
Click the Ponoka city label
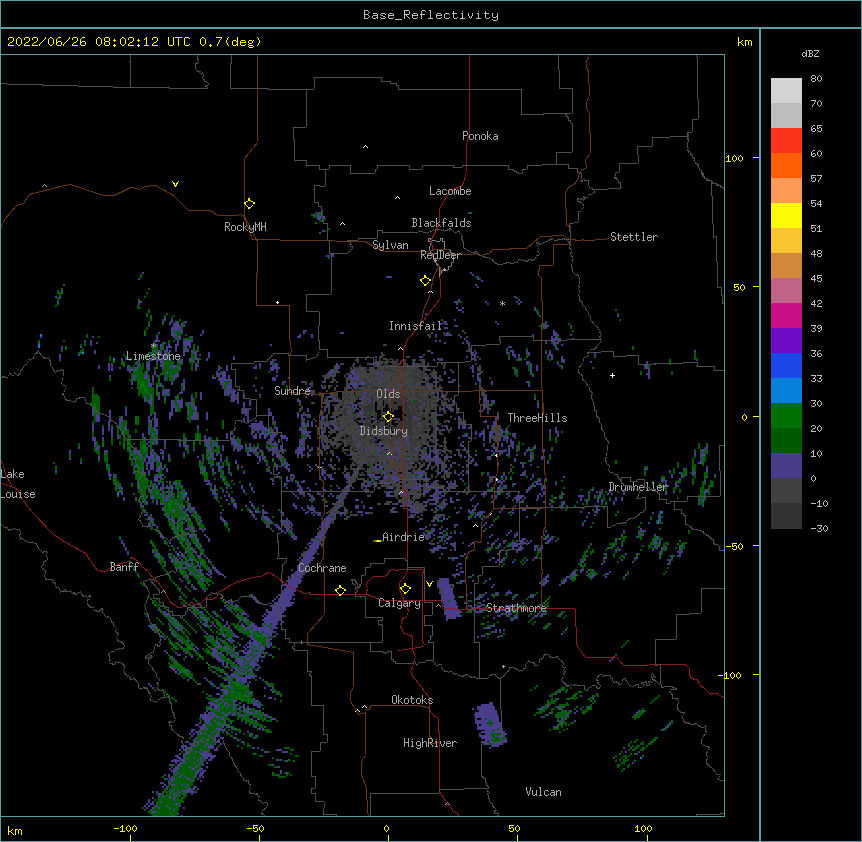click(x=480, y=136)
